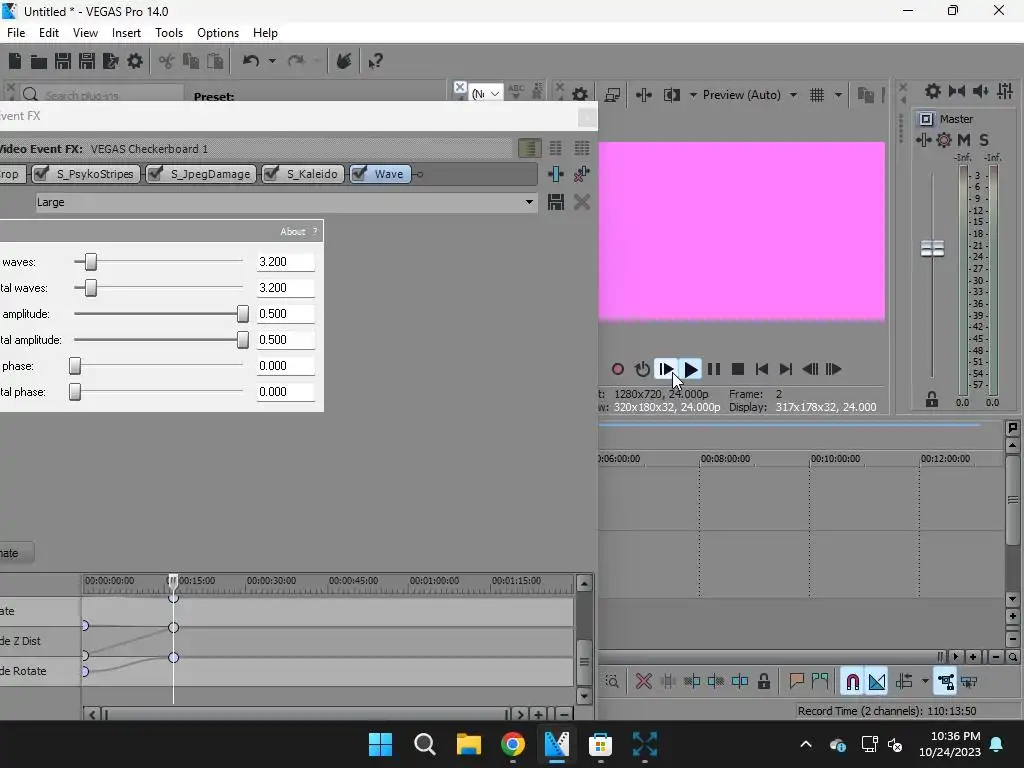Delete preset X icon
The height and width of the screenshot is (768, 1024).
click(582, 202)
